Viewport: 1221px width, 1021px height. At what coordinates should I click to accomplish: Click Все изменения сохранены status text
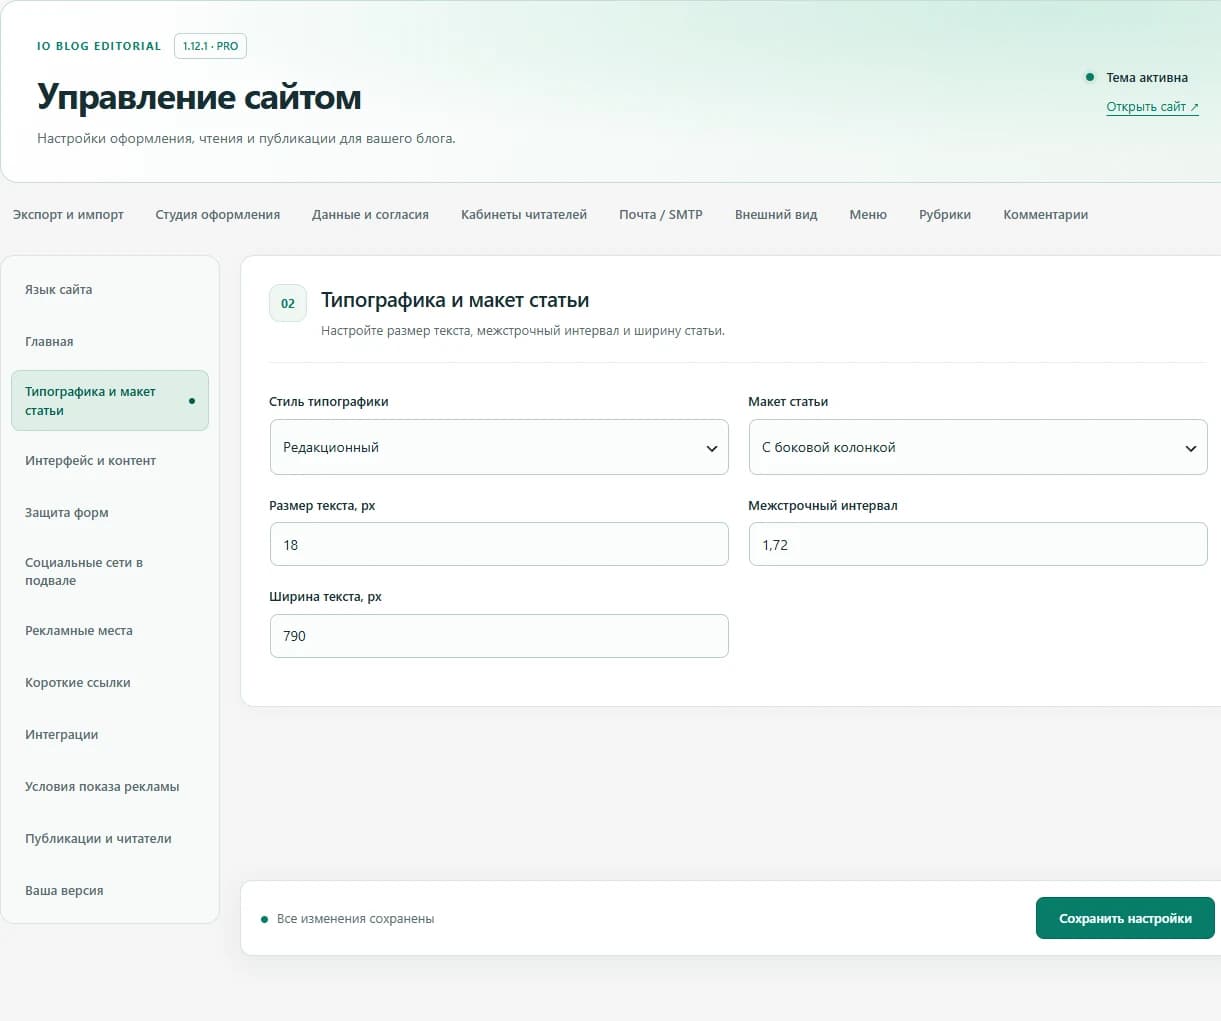pos(355,918)
